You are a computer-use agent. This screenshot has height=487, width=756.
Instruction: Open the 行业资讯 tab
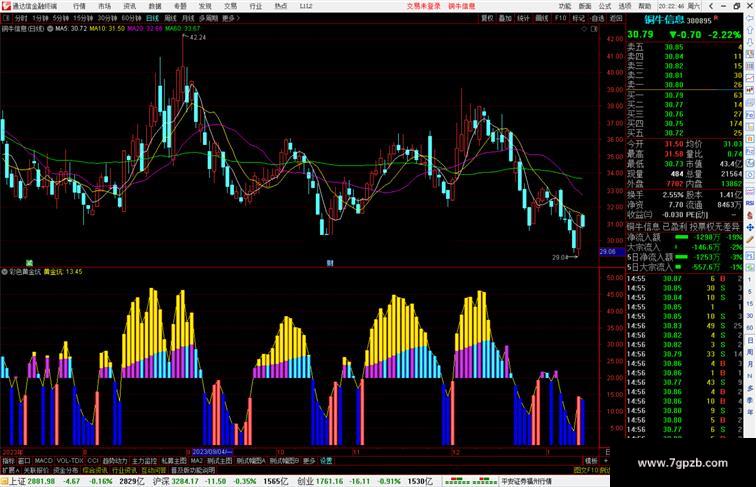pos(124,470)
